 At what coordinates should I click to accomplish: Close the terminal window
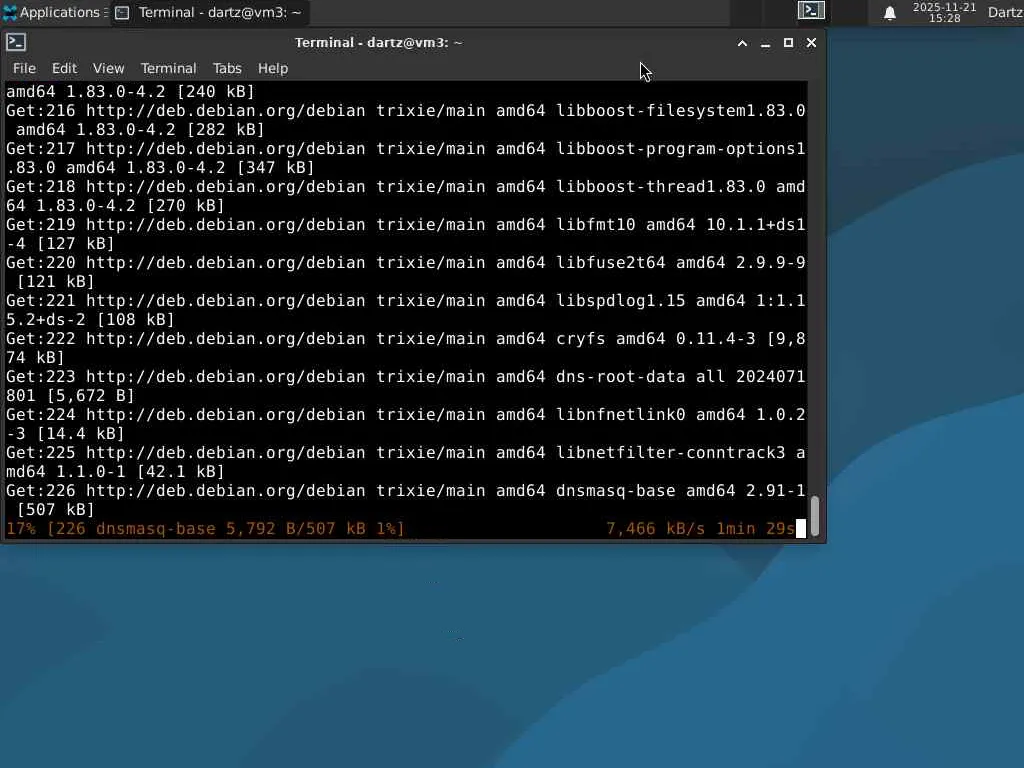point(811,43)
